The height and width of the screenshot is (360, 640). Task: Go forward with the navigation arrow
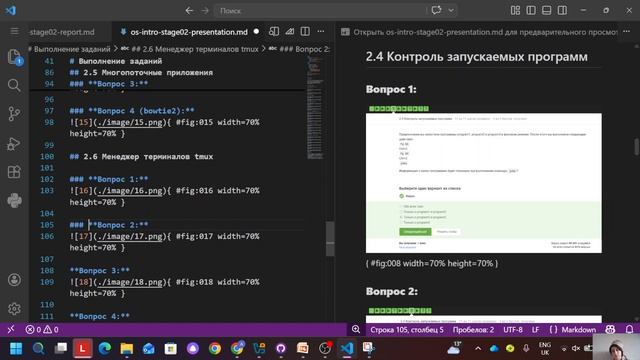coord(205,11)
